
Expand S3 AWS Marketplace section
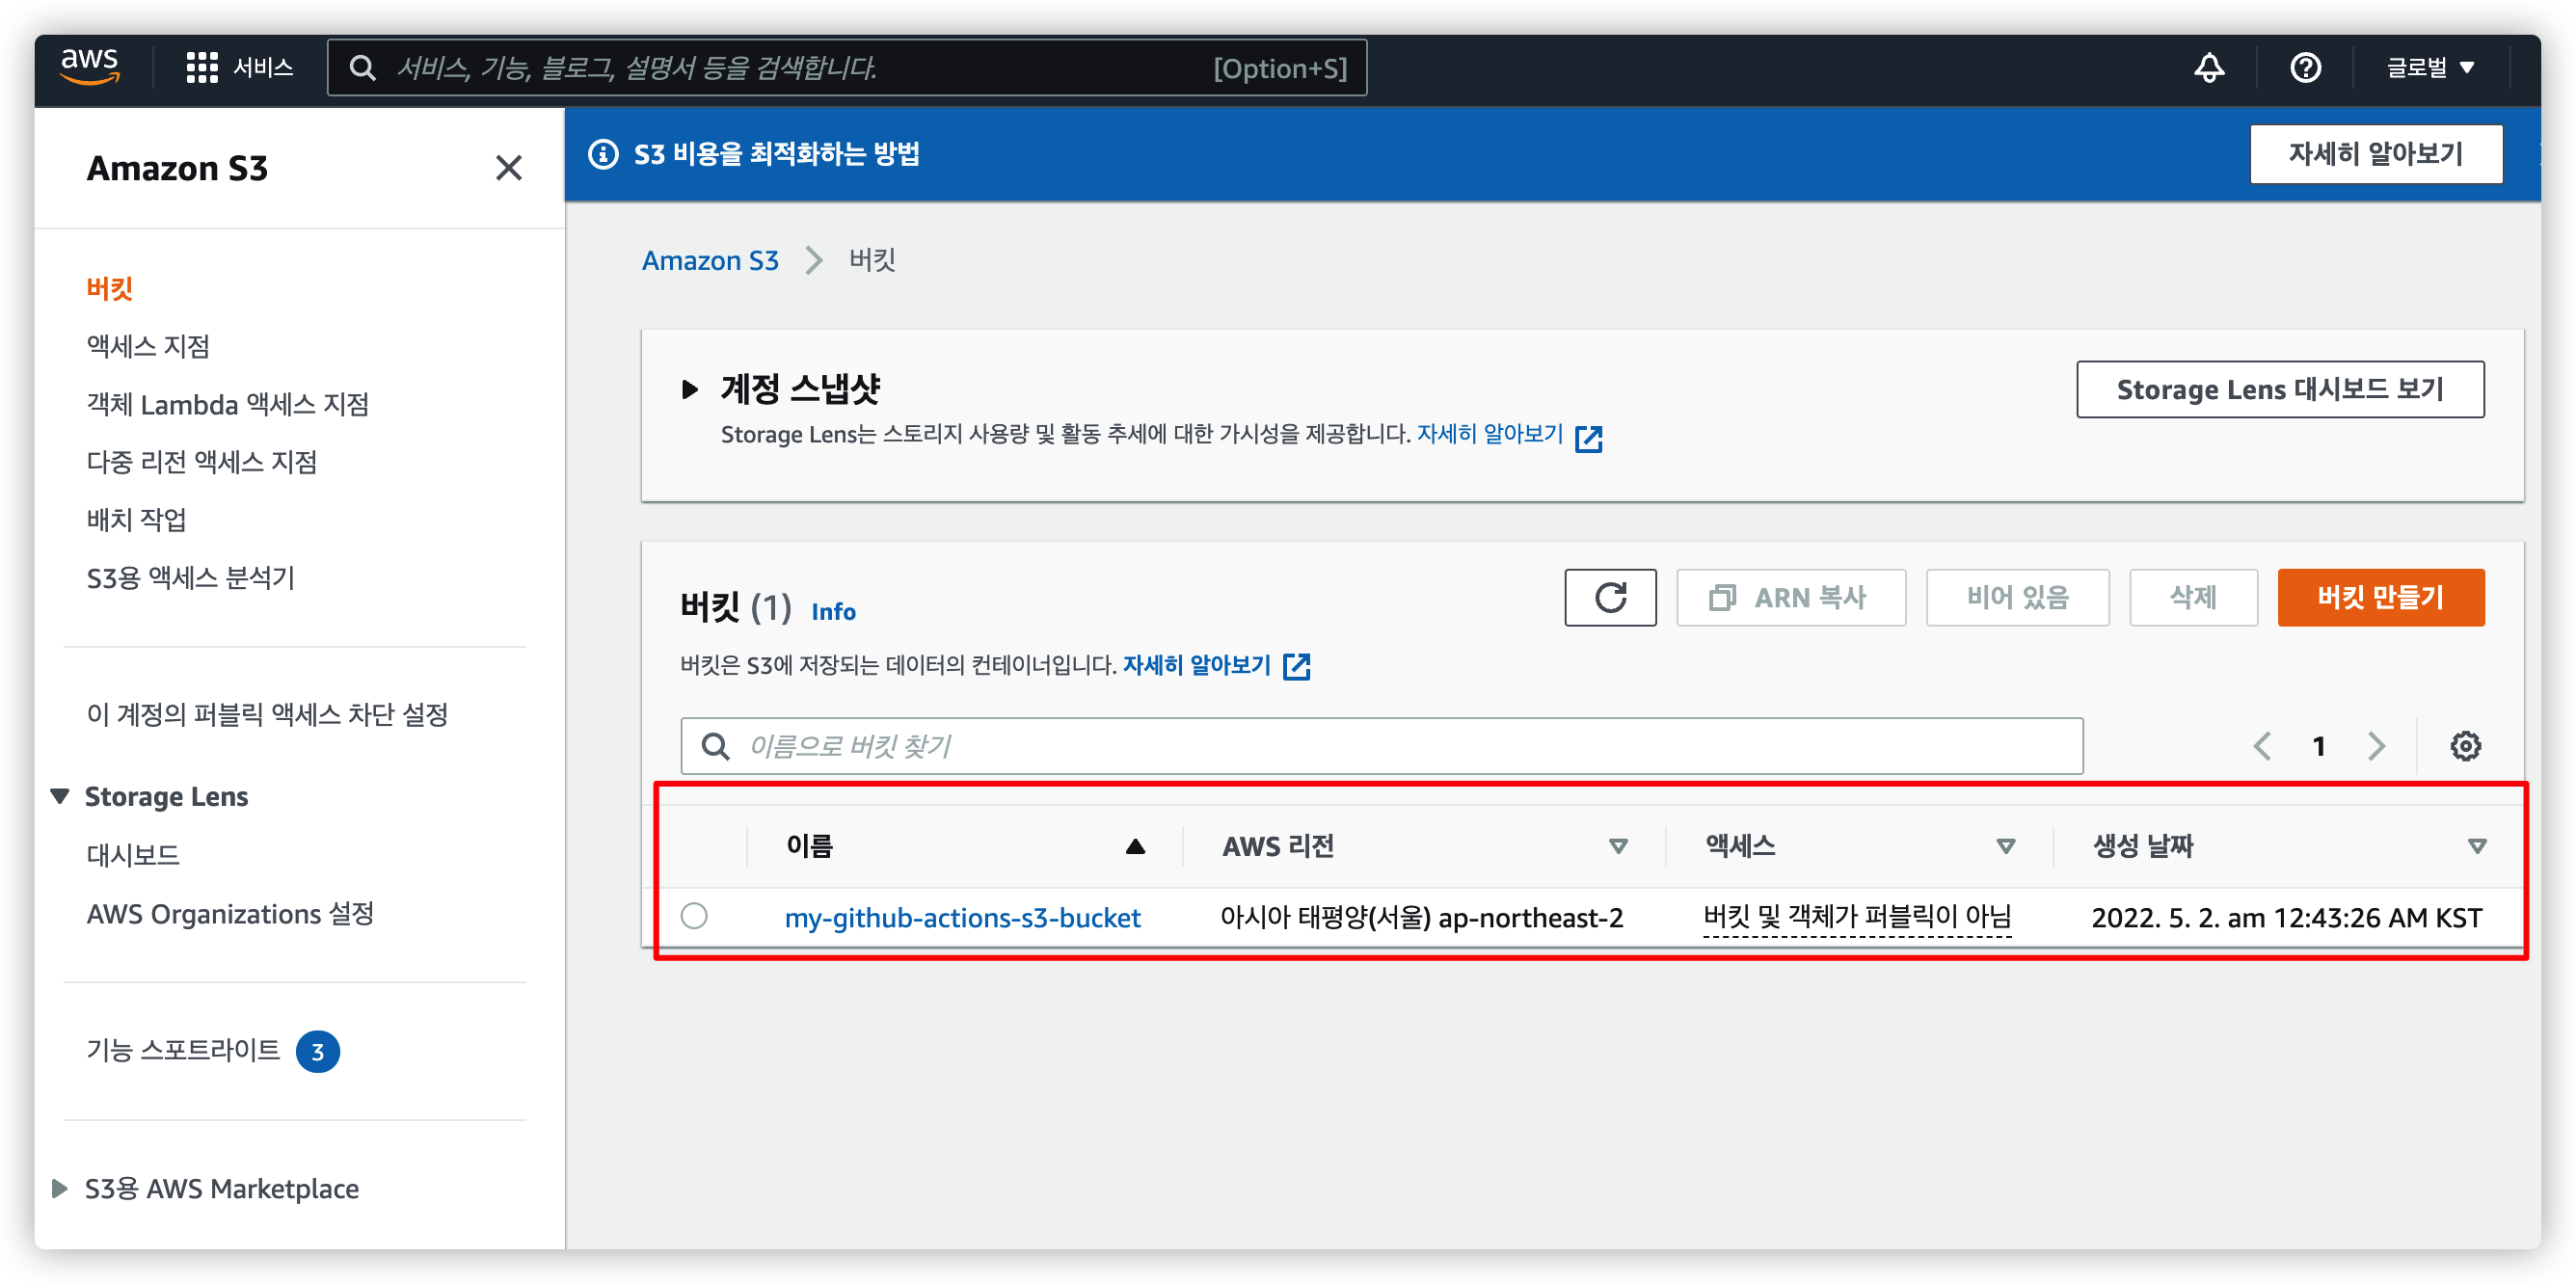click(x=60, y=1188)
